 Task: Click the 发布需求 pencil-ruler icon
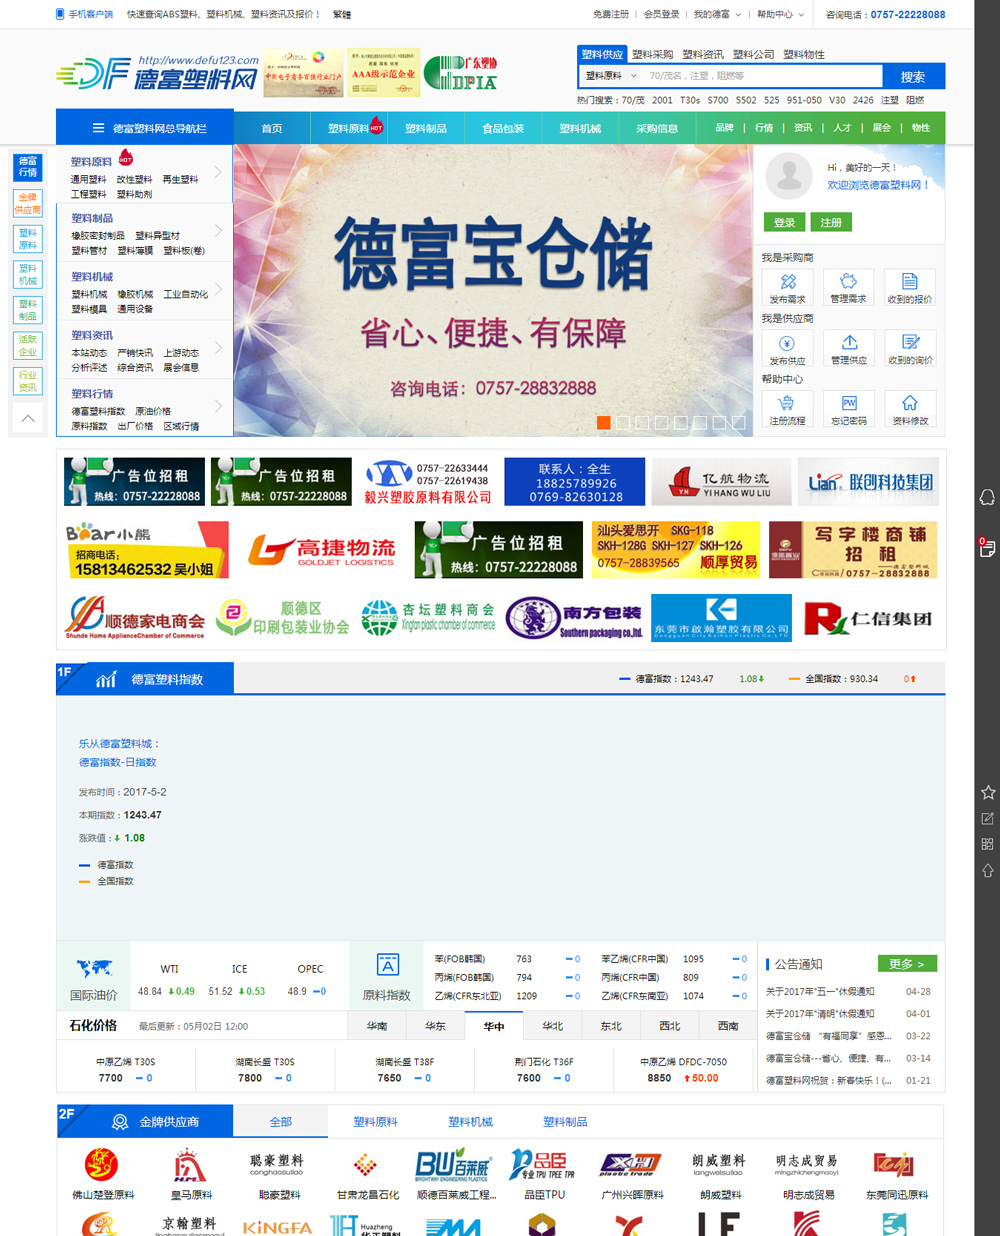(788, 282)
